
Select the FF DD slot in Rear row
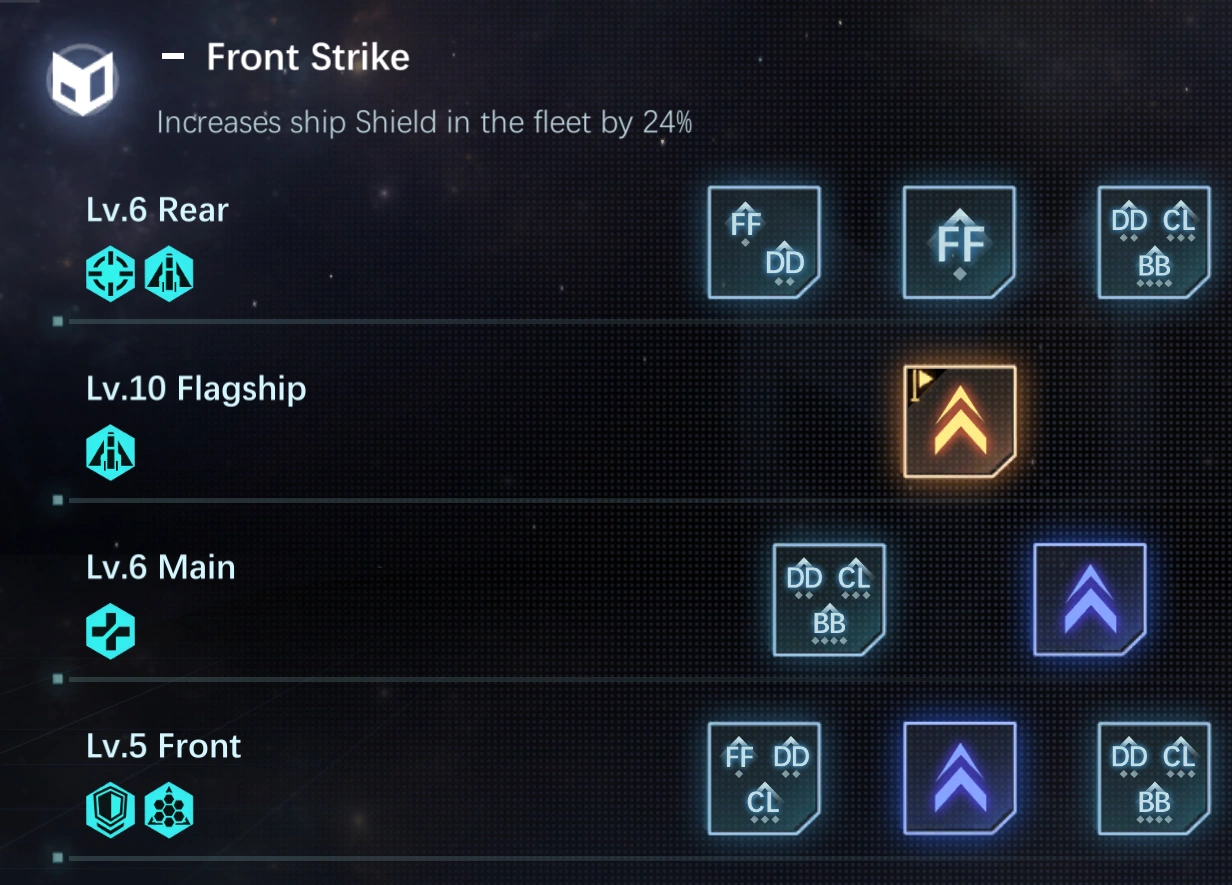click(764, 243)
